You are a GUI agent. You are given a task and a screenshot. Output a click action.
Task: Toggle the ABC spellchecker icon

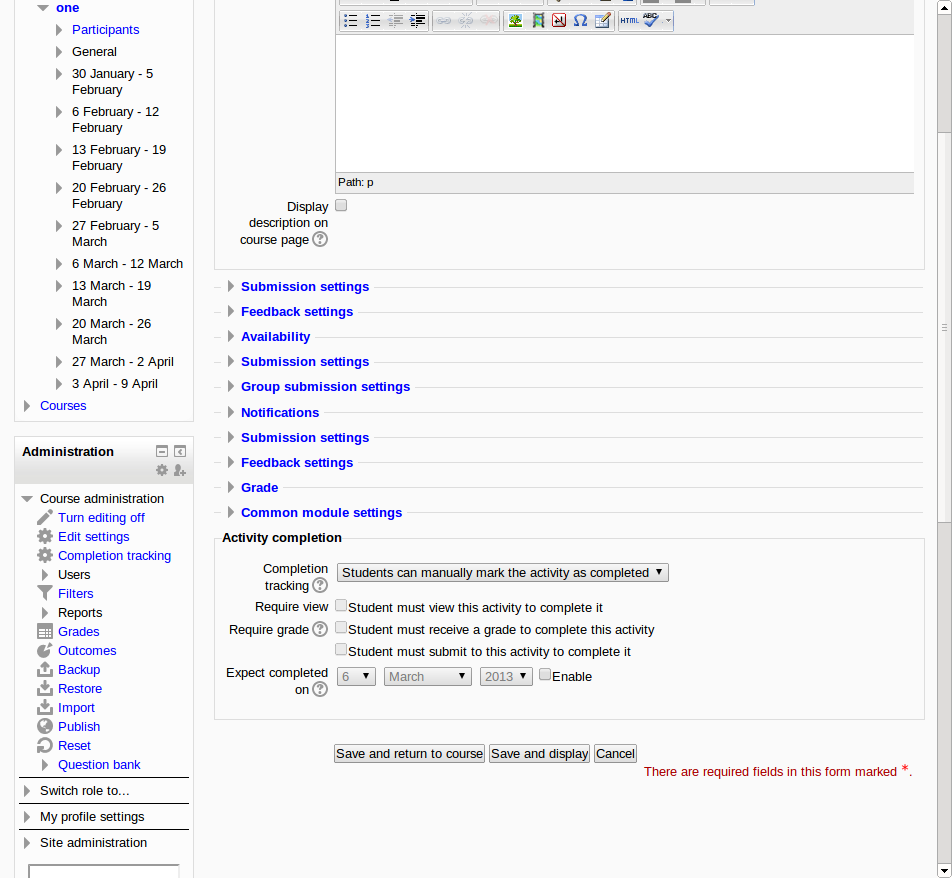click(651, 20)
